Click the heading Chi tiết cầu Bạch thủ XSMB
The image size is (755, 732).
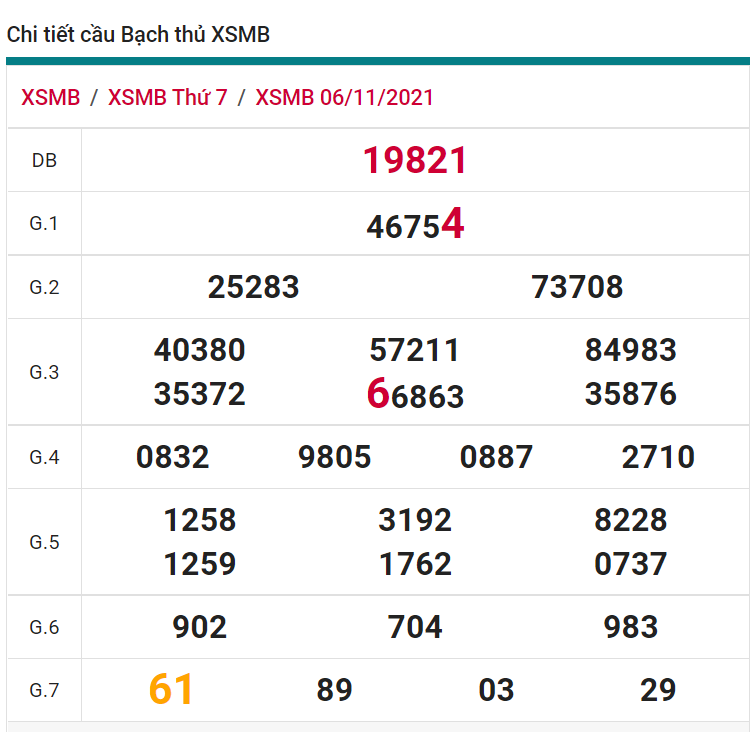pyautogui.click(x=138, y=35)
